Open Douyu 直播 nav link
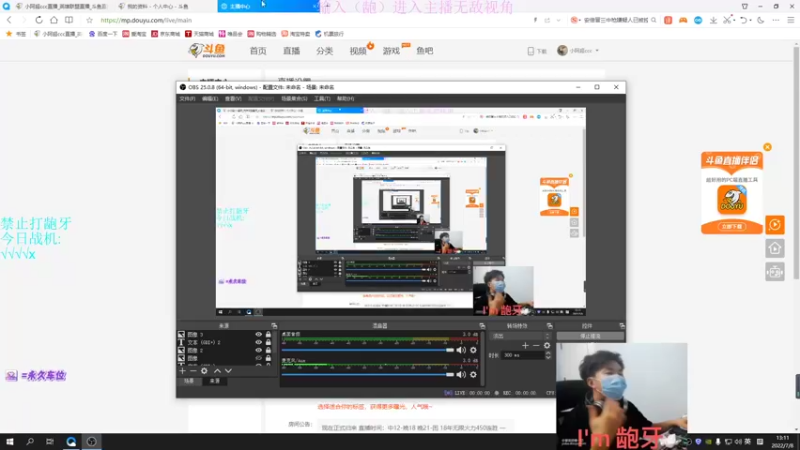Image resolution: width=800 pixels, height=450 pixels. [291, 51]
